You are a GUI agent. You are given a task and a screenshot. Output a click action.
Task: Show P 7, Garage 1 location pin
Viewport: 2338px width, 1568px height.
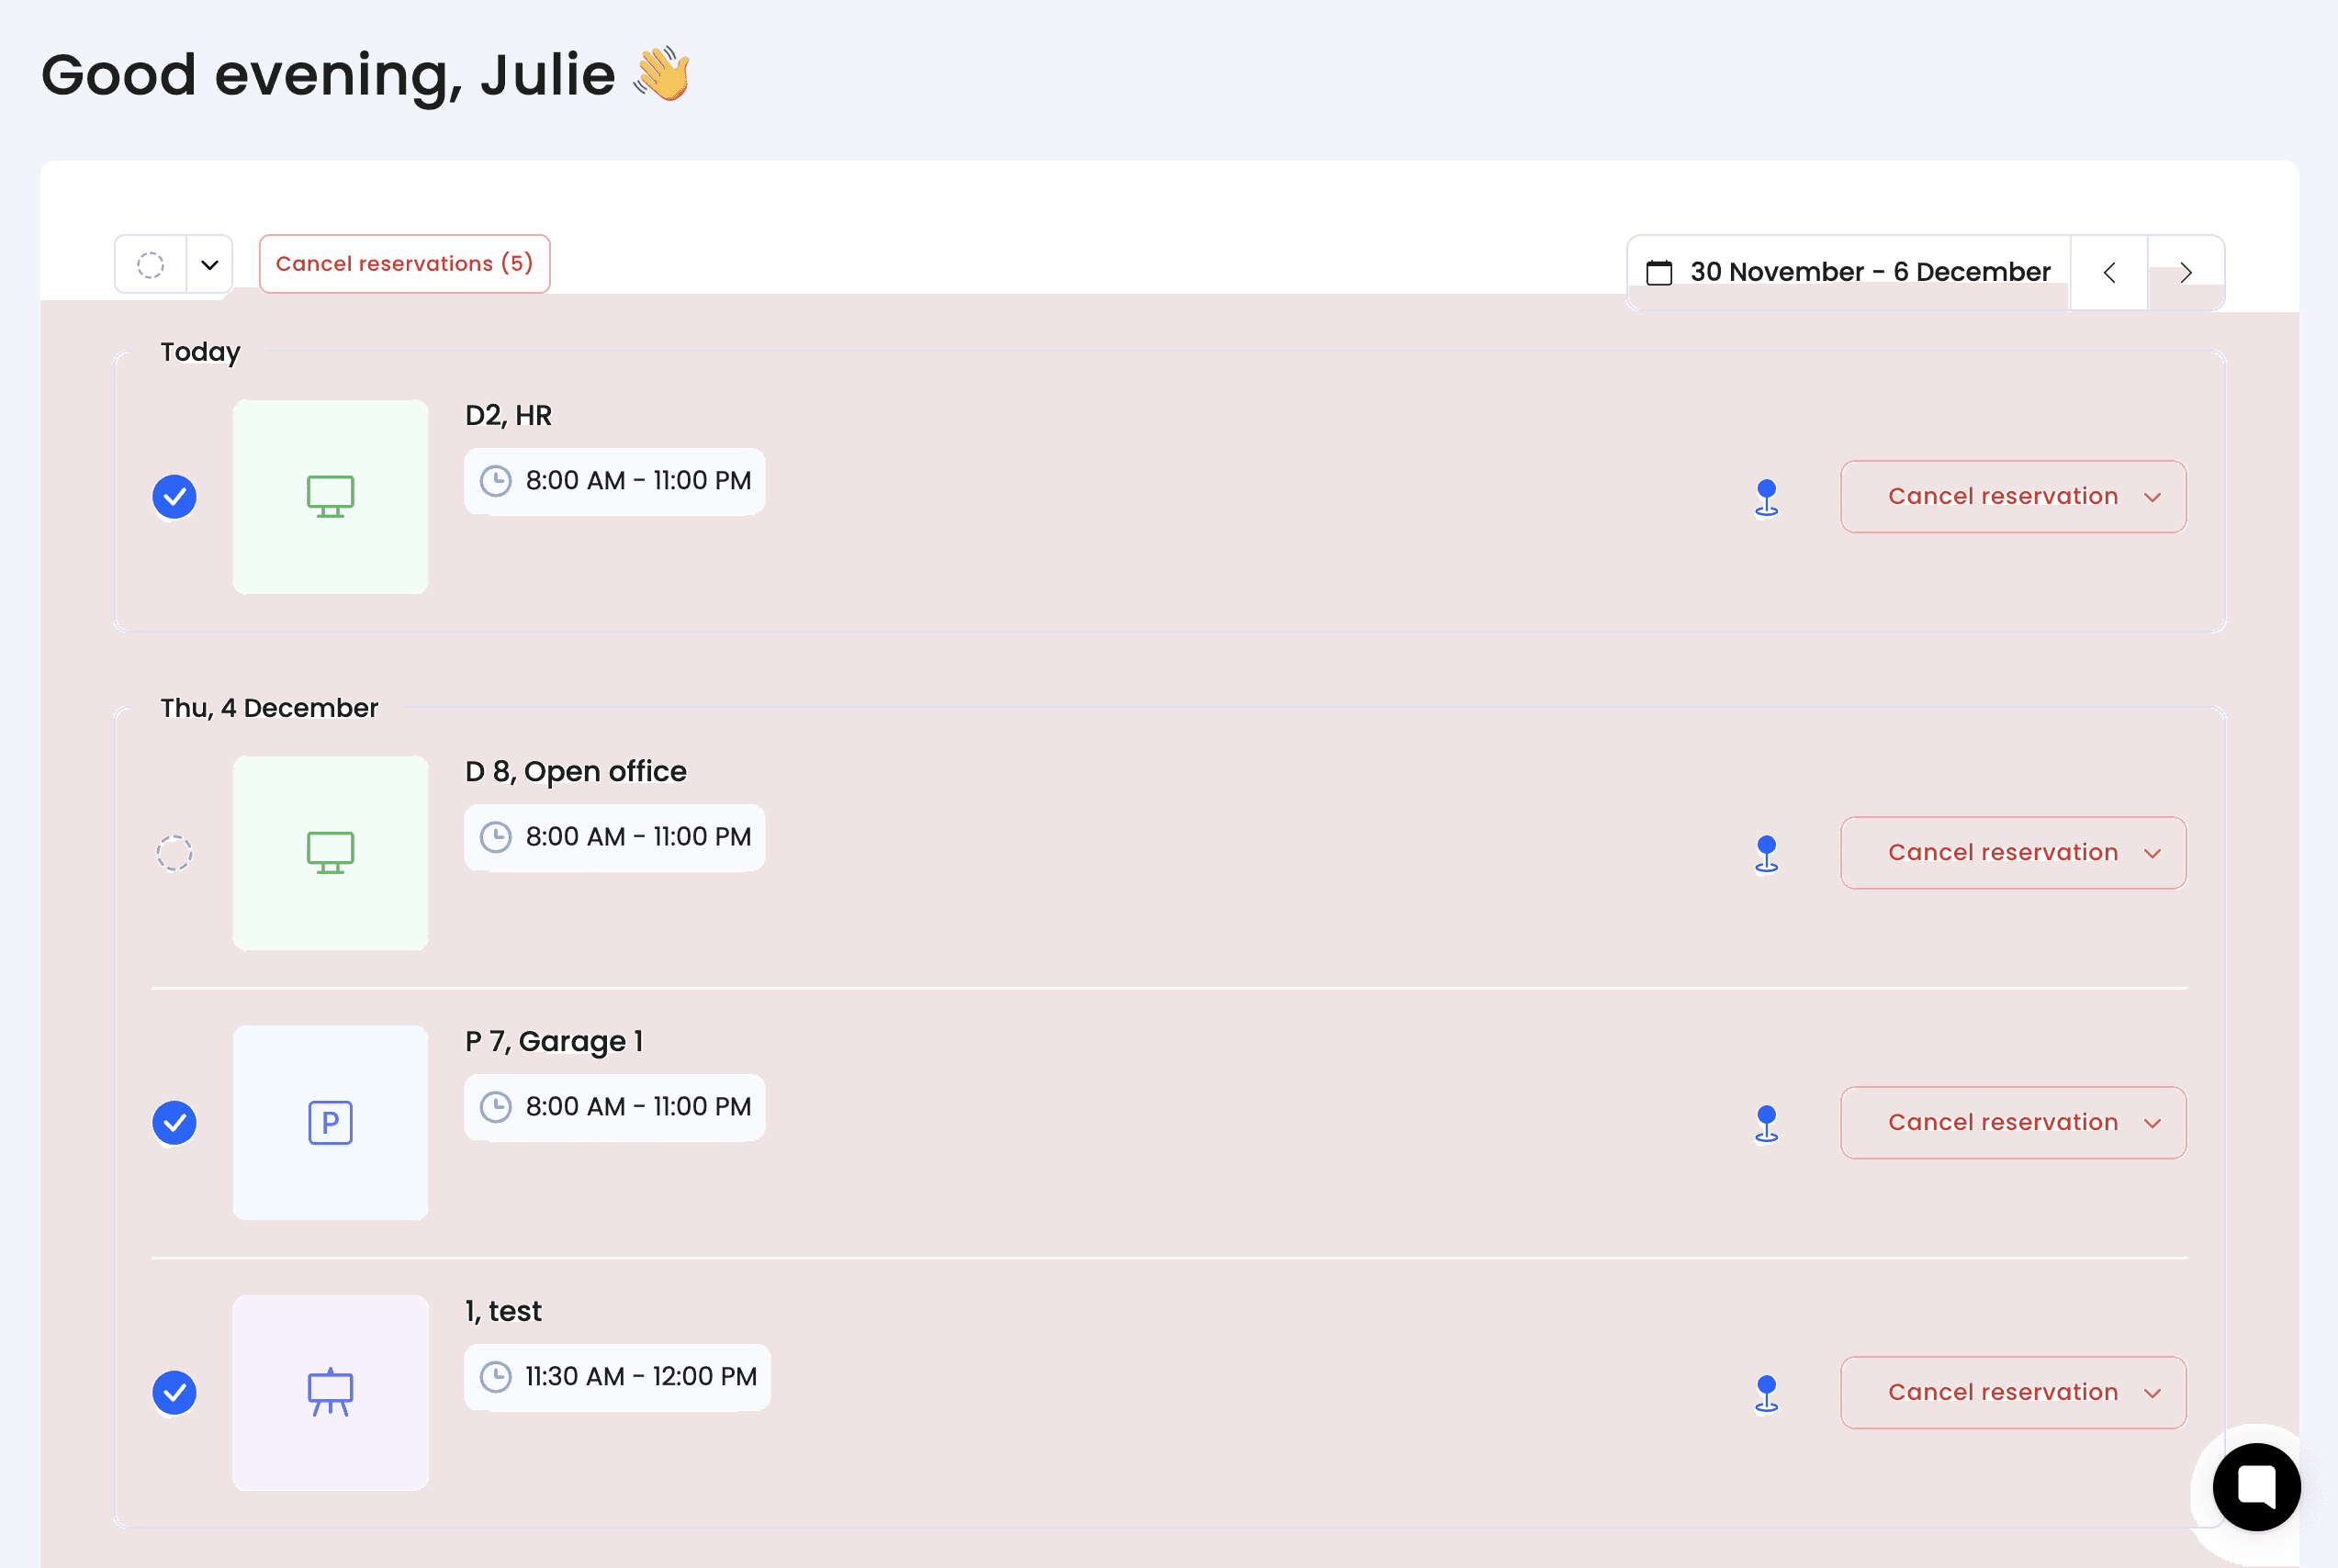[x=1766, y=1123]
